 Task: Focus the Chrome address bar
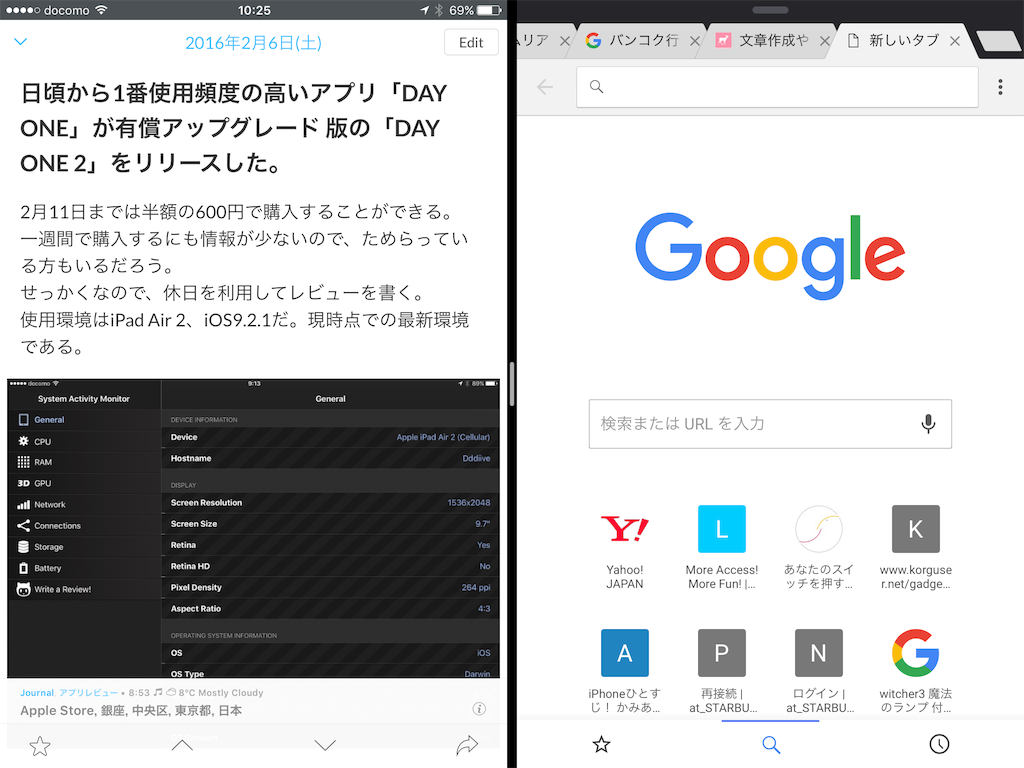777,87
